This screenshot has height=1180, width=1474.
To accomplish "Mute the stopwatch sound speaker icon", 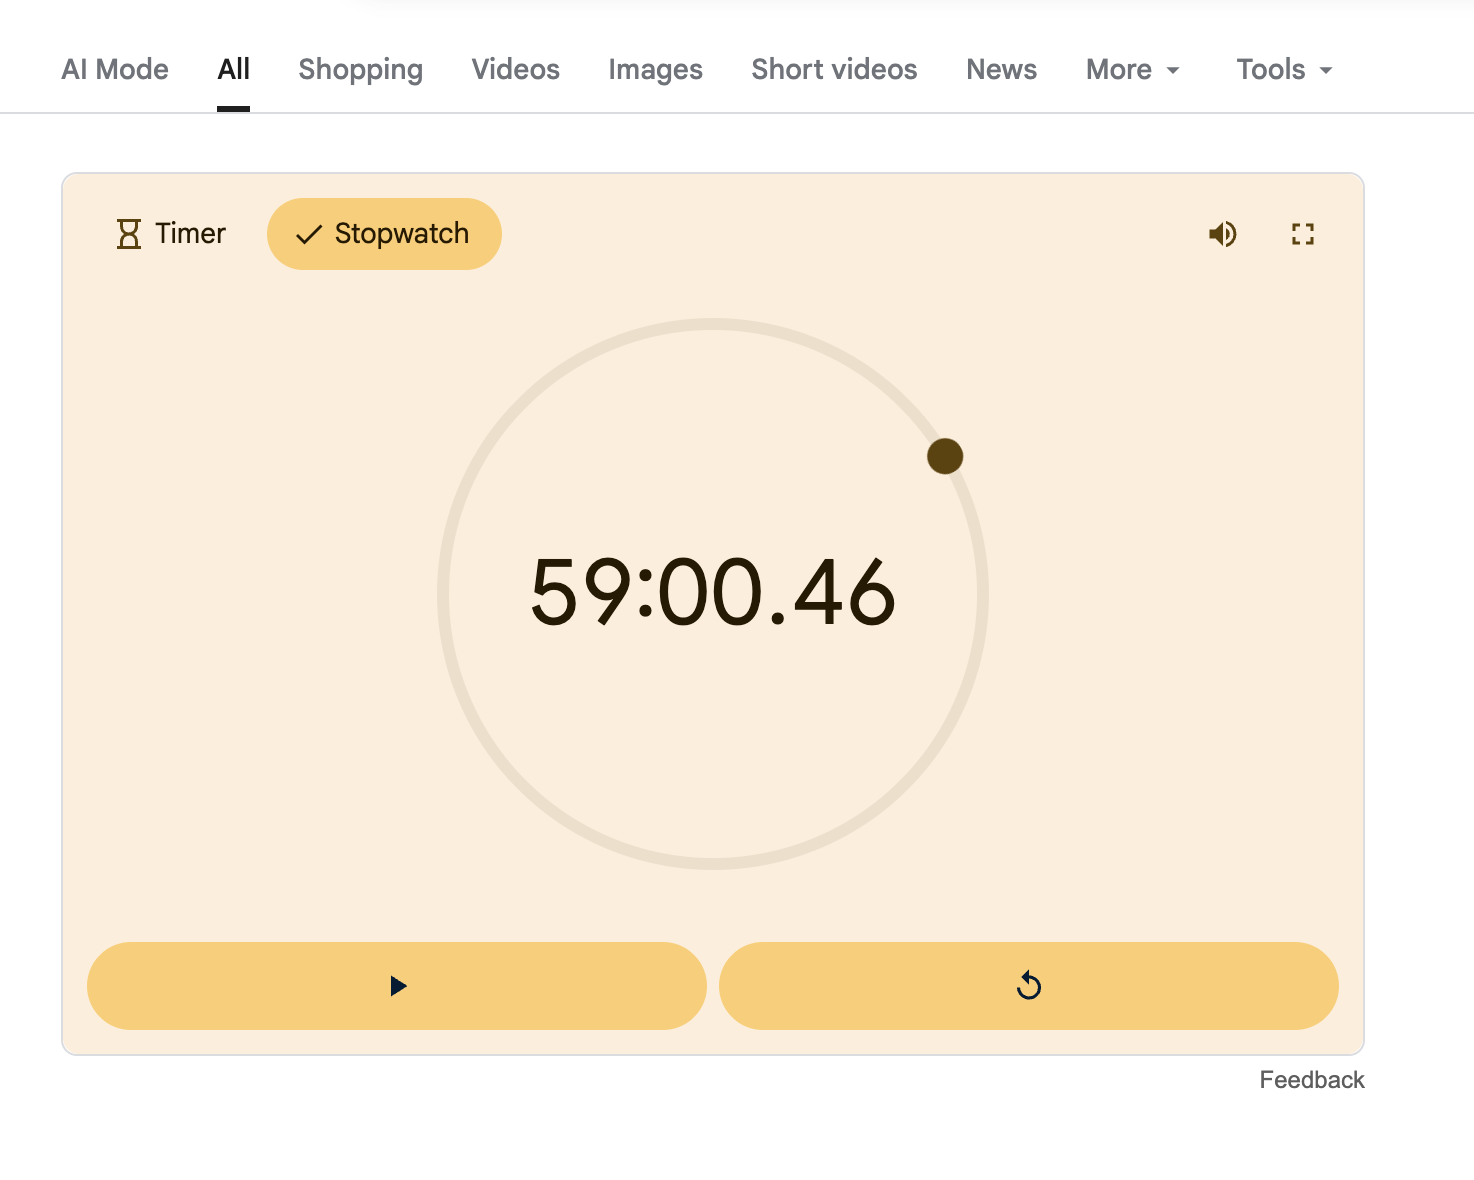I will click(x=1222, y=234).
